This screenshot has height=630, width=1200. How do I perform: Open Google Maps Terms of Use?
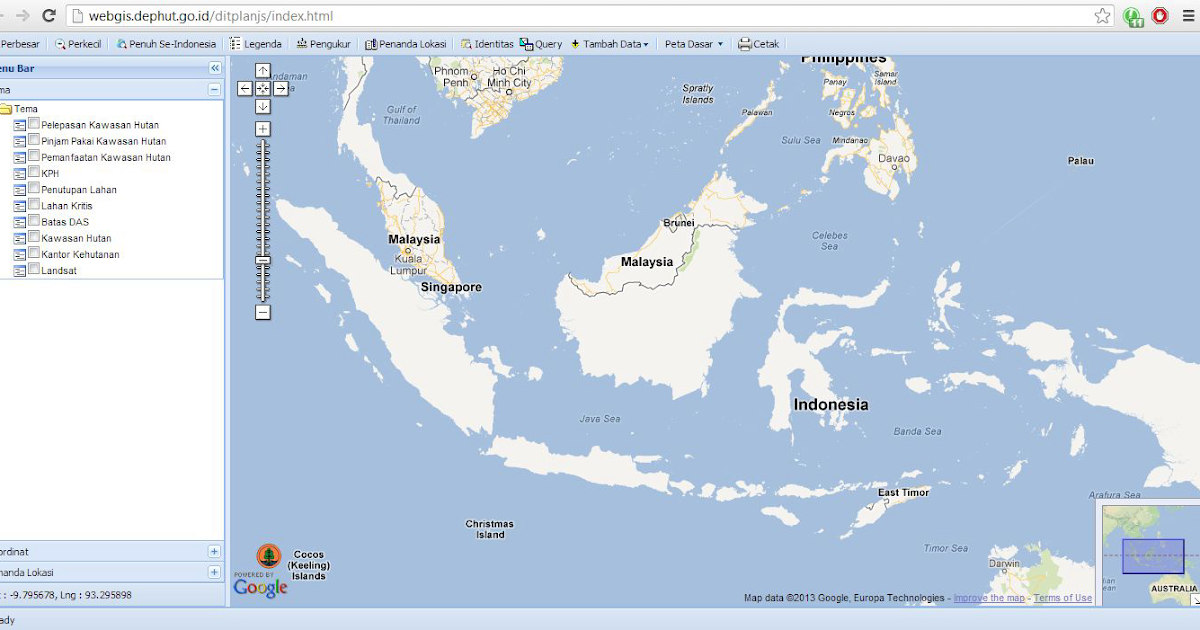(x=1063, y=597)
